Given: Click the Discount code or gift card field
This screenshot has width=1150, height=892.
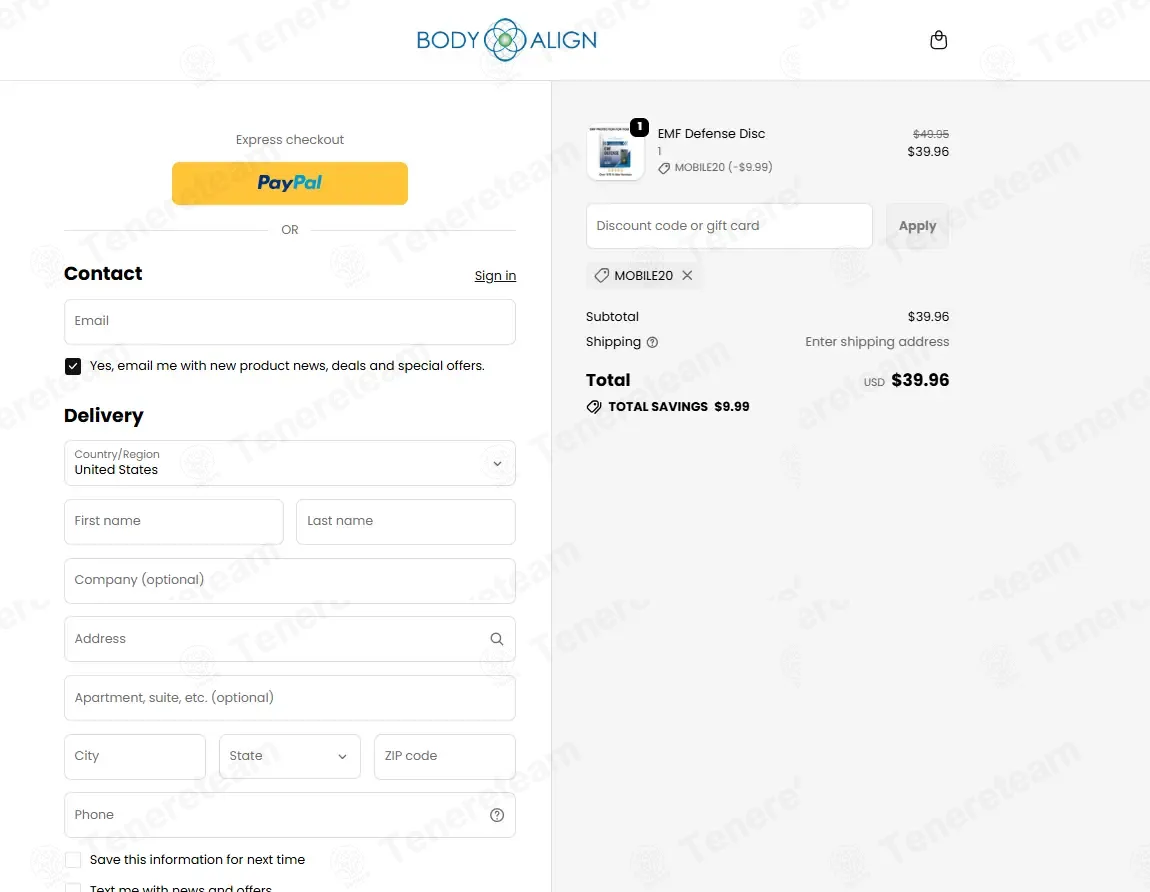Looking at the screenshot, I should pos(729,226).
